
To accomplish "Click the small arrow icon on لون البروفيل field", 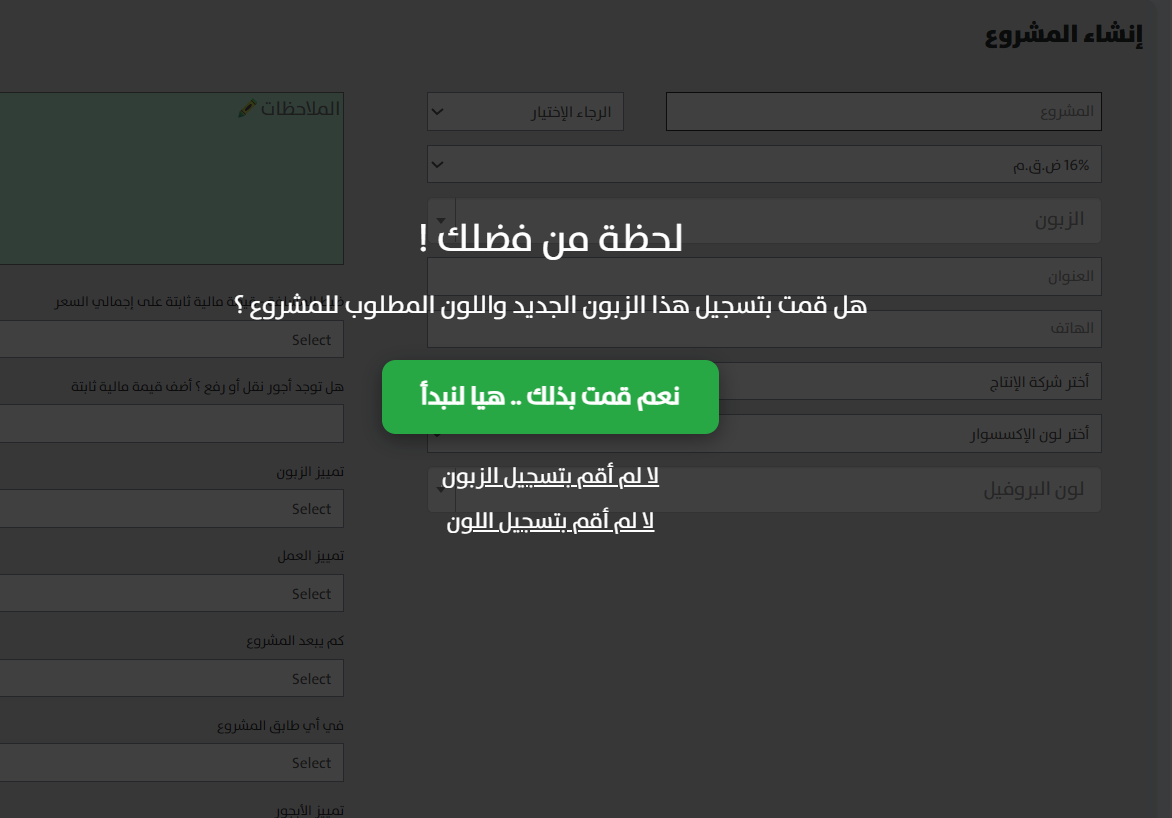I will click(x=441, y=490).
